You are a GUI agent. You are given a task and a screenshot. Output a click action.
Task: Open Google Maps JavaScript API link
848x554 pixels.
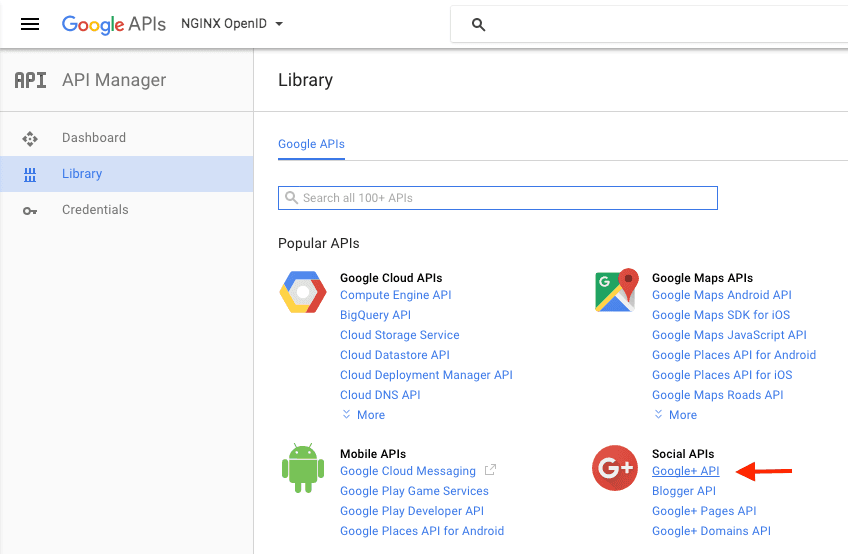coord(728,335)
